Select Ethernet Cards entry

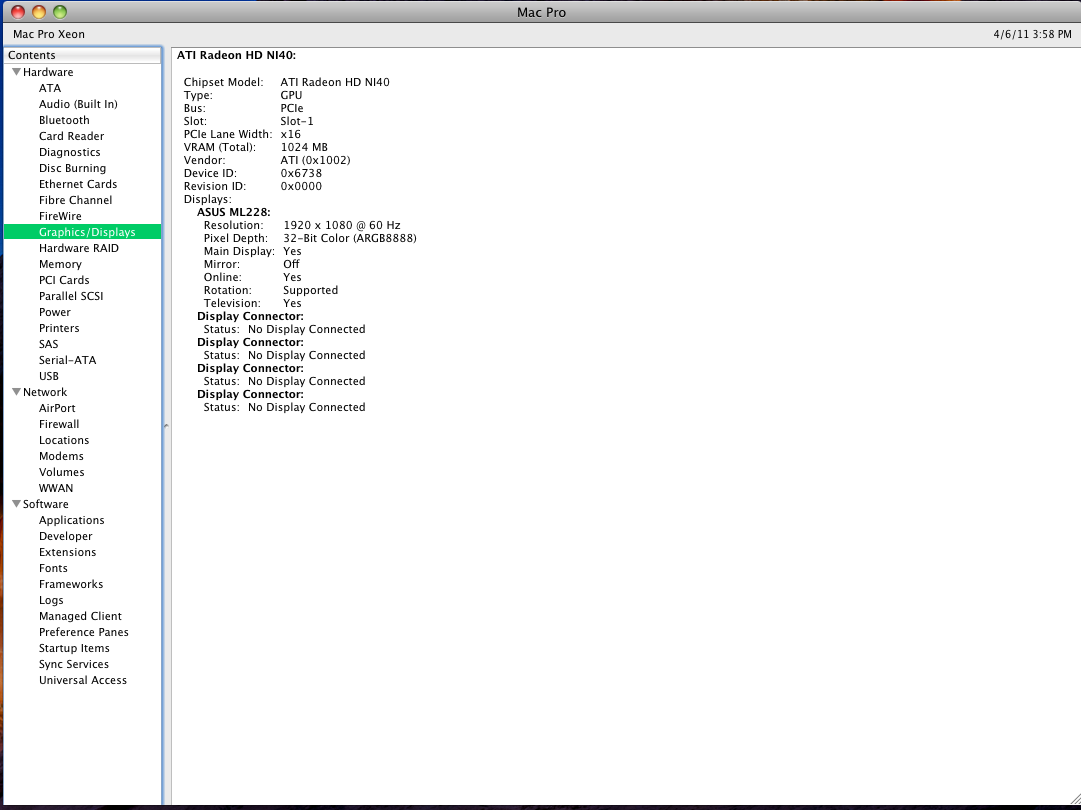click(x=78, y=184)
